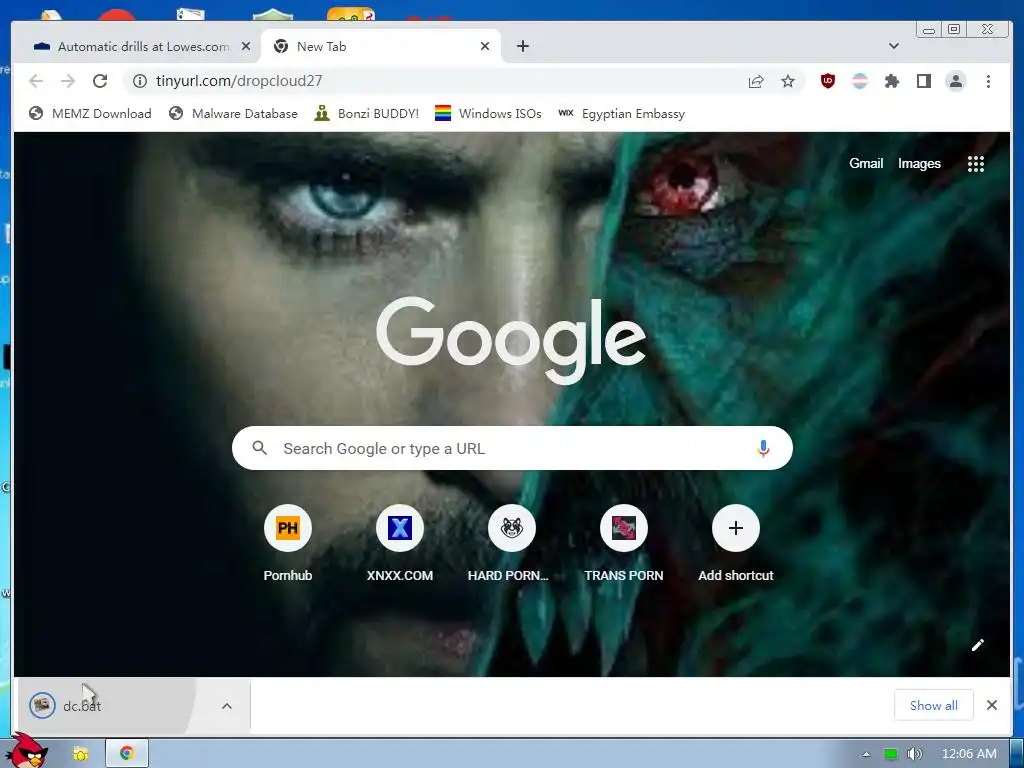Open the Extensions puzzle menu

pos(891,81)
